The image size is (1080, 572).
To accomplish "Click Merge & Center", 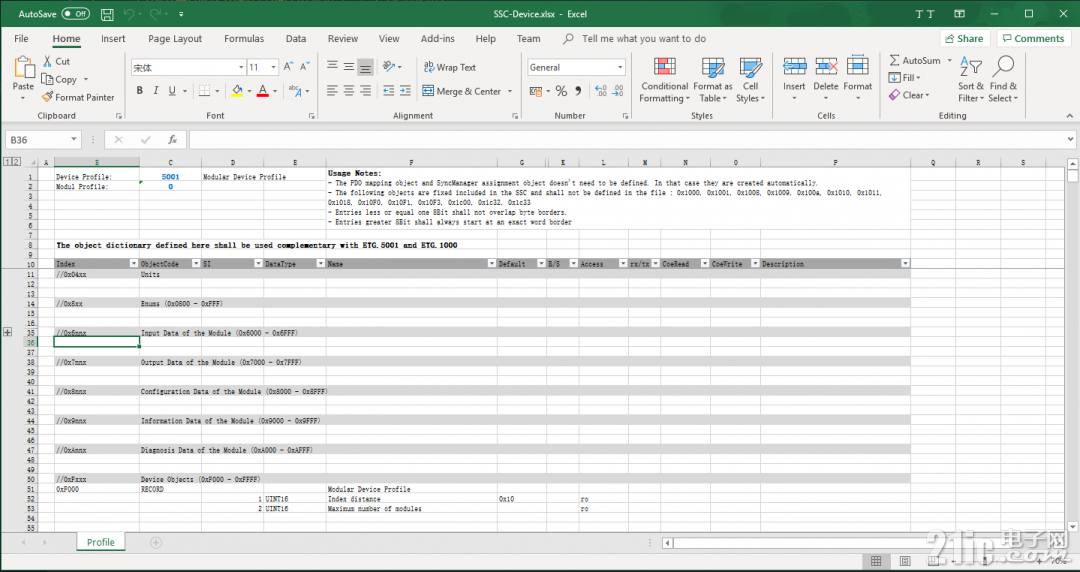I will coord(461,91).
